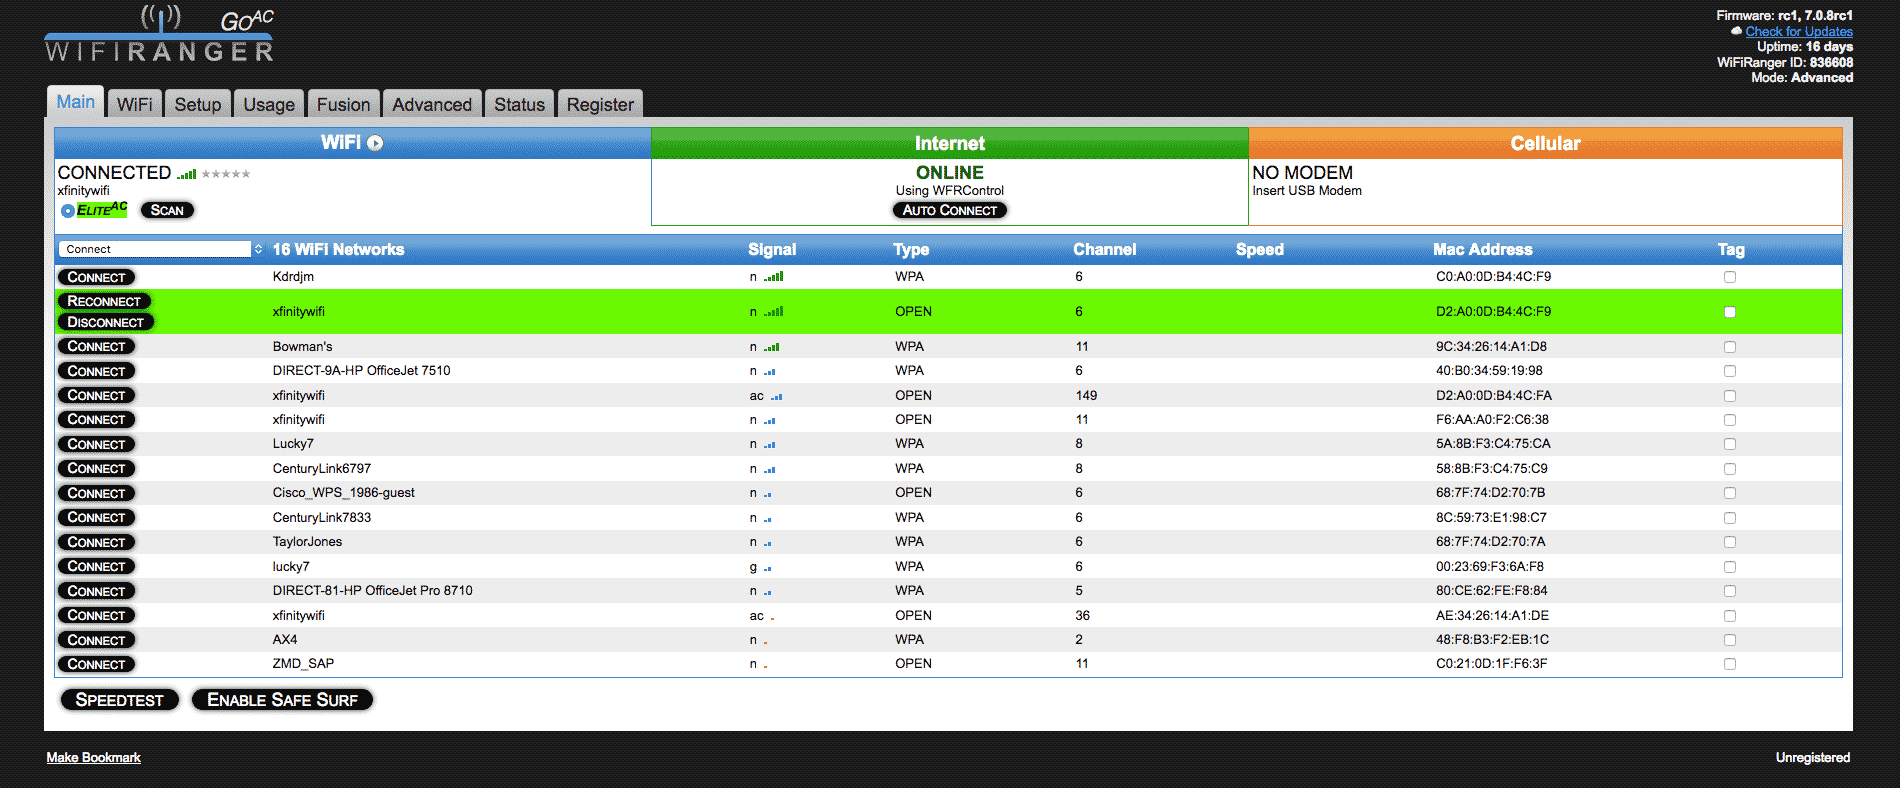Click Enable Safe Surf button
This screenshot has width=1900, height=788.
[282, 700]
